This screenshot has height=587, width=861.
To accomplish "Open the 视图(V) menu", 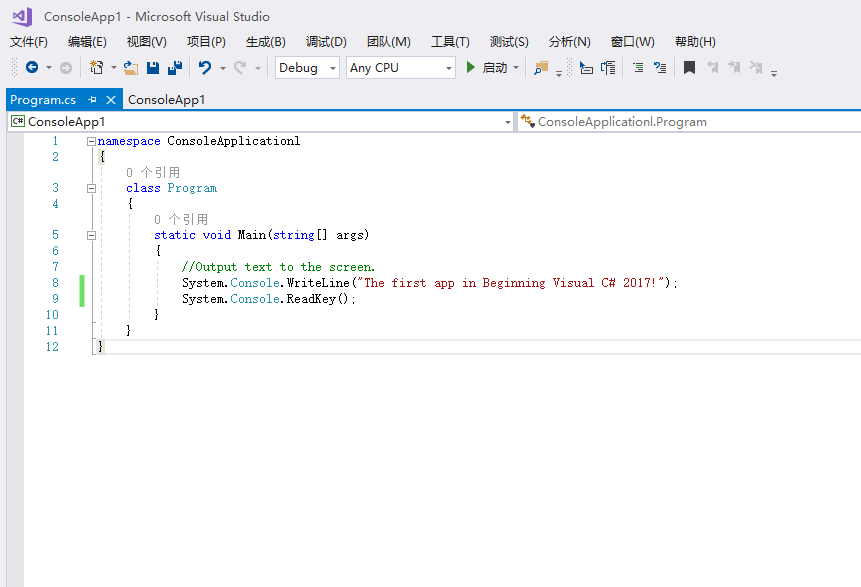I will (x=147, y=42).
